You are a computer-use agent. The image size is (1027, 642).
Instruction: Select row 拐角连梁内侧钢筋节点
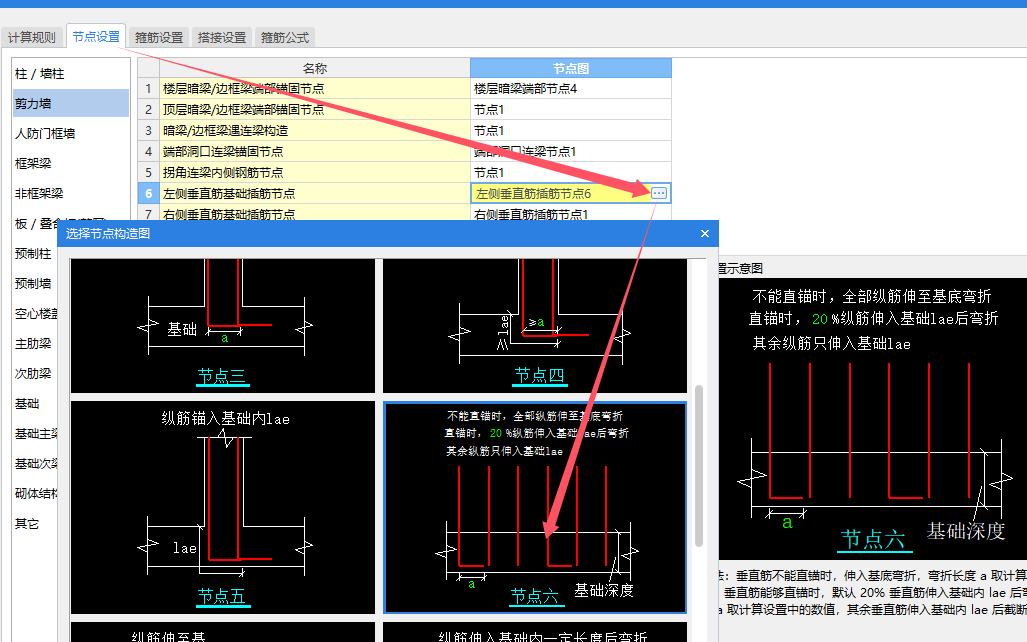coord(315,172)
